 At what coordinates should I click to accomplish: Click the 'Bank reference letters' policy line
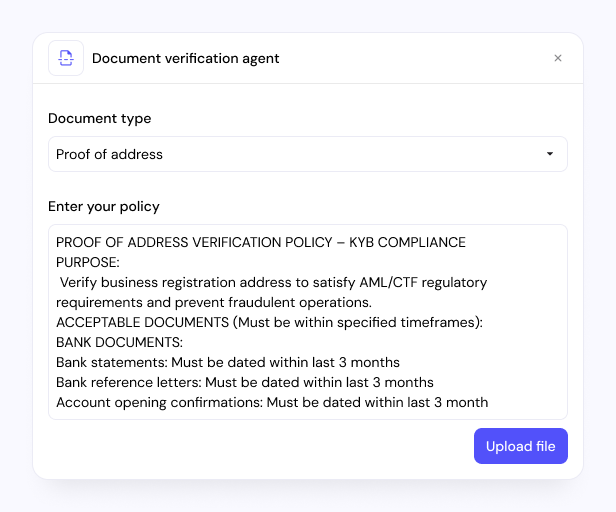click(244, 382)
